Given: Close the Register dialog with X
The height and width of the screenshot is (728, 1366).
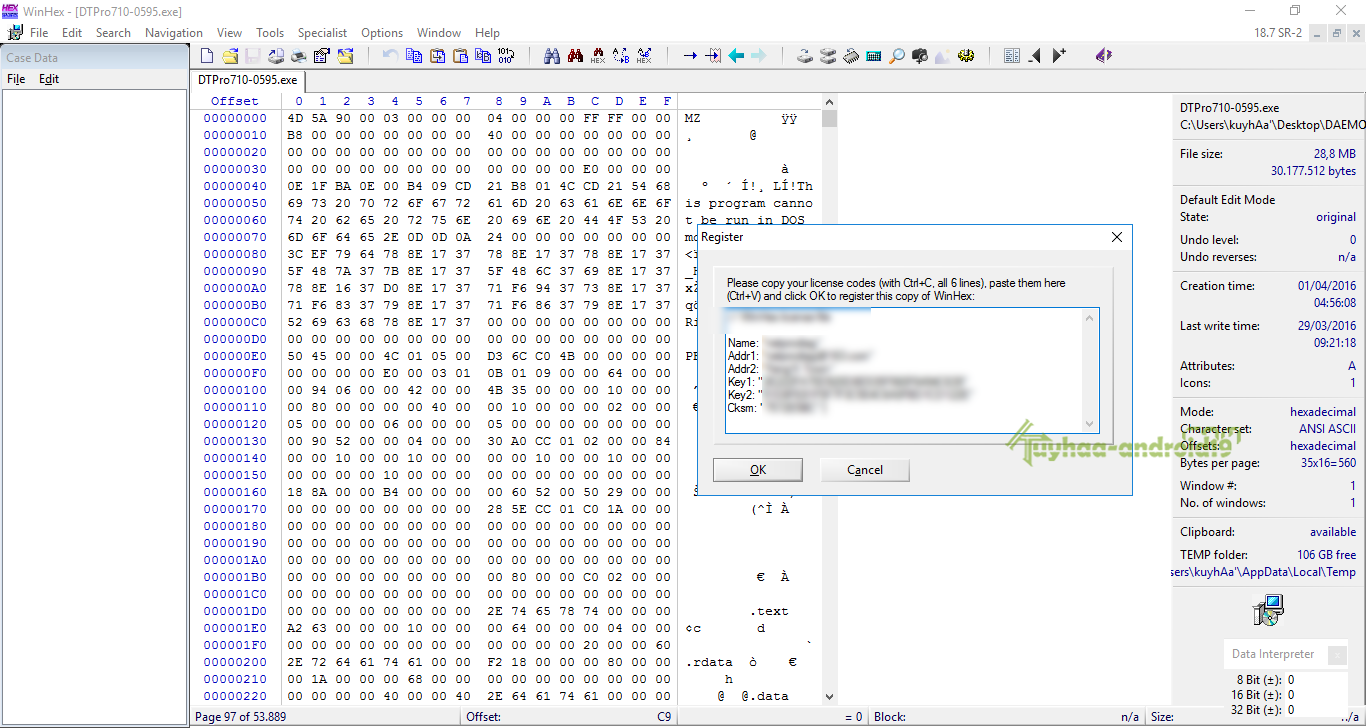Looking at the screenshot, I should click(1117, 237).
